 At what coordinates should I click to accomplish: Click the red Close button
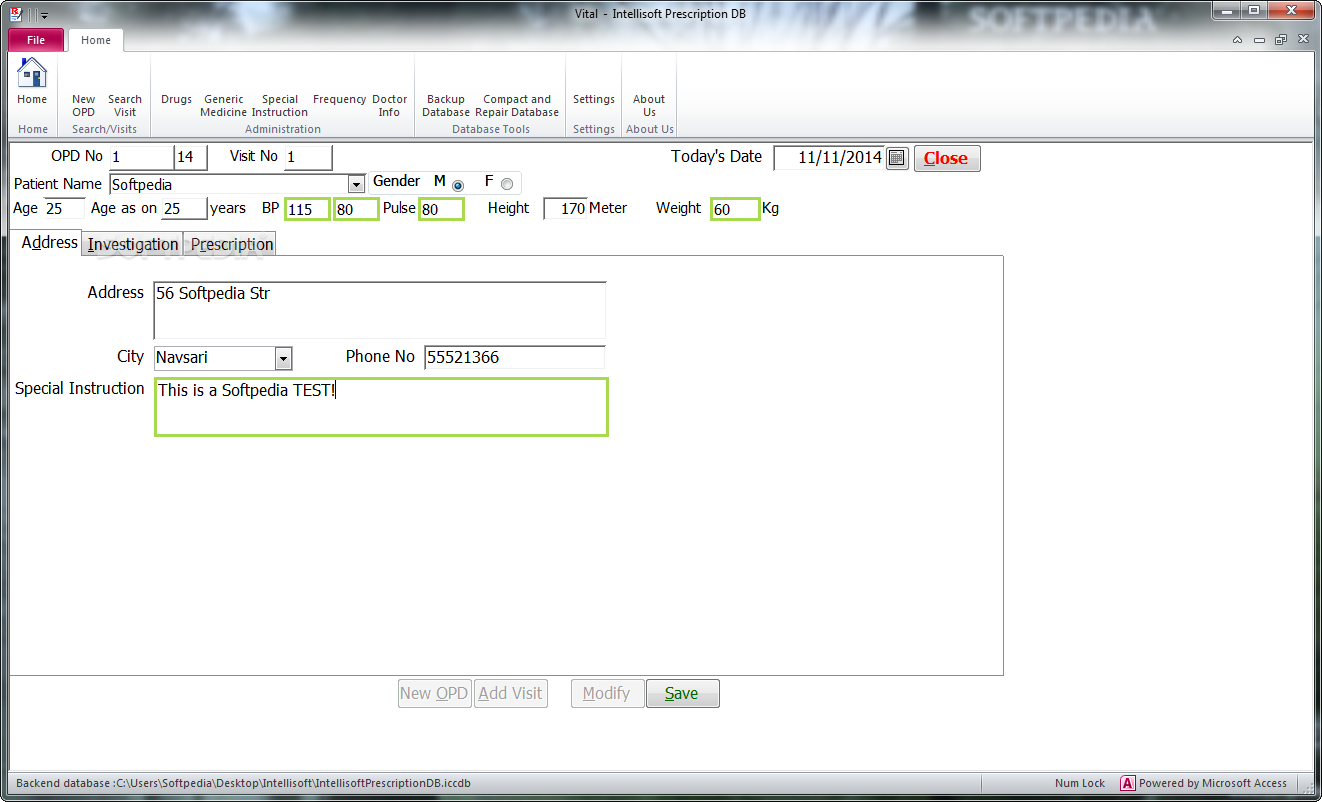(x=946, y=158)
